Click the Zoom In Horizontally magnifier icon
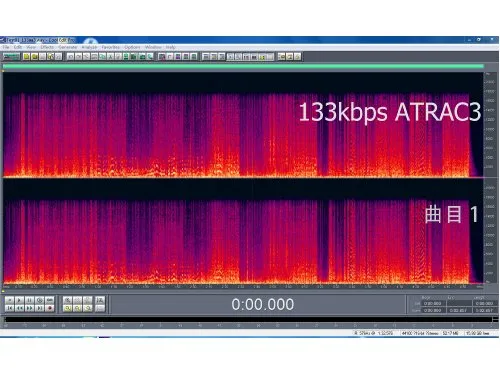This screenshot has height=375, width=500. pos(67,300)
